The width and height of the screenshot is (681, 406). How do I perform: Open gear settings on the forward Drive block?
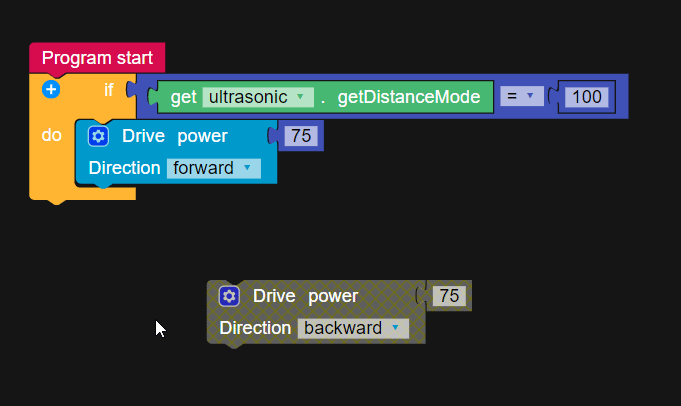(x=98, y=136)
